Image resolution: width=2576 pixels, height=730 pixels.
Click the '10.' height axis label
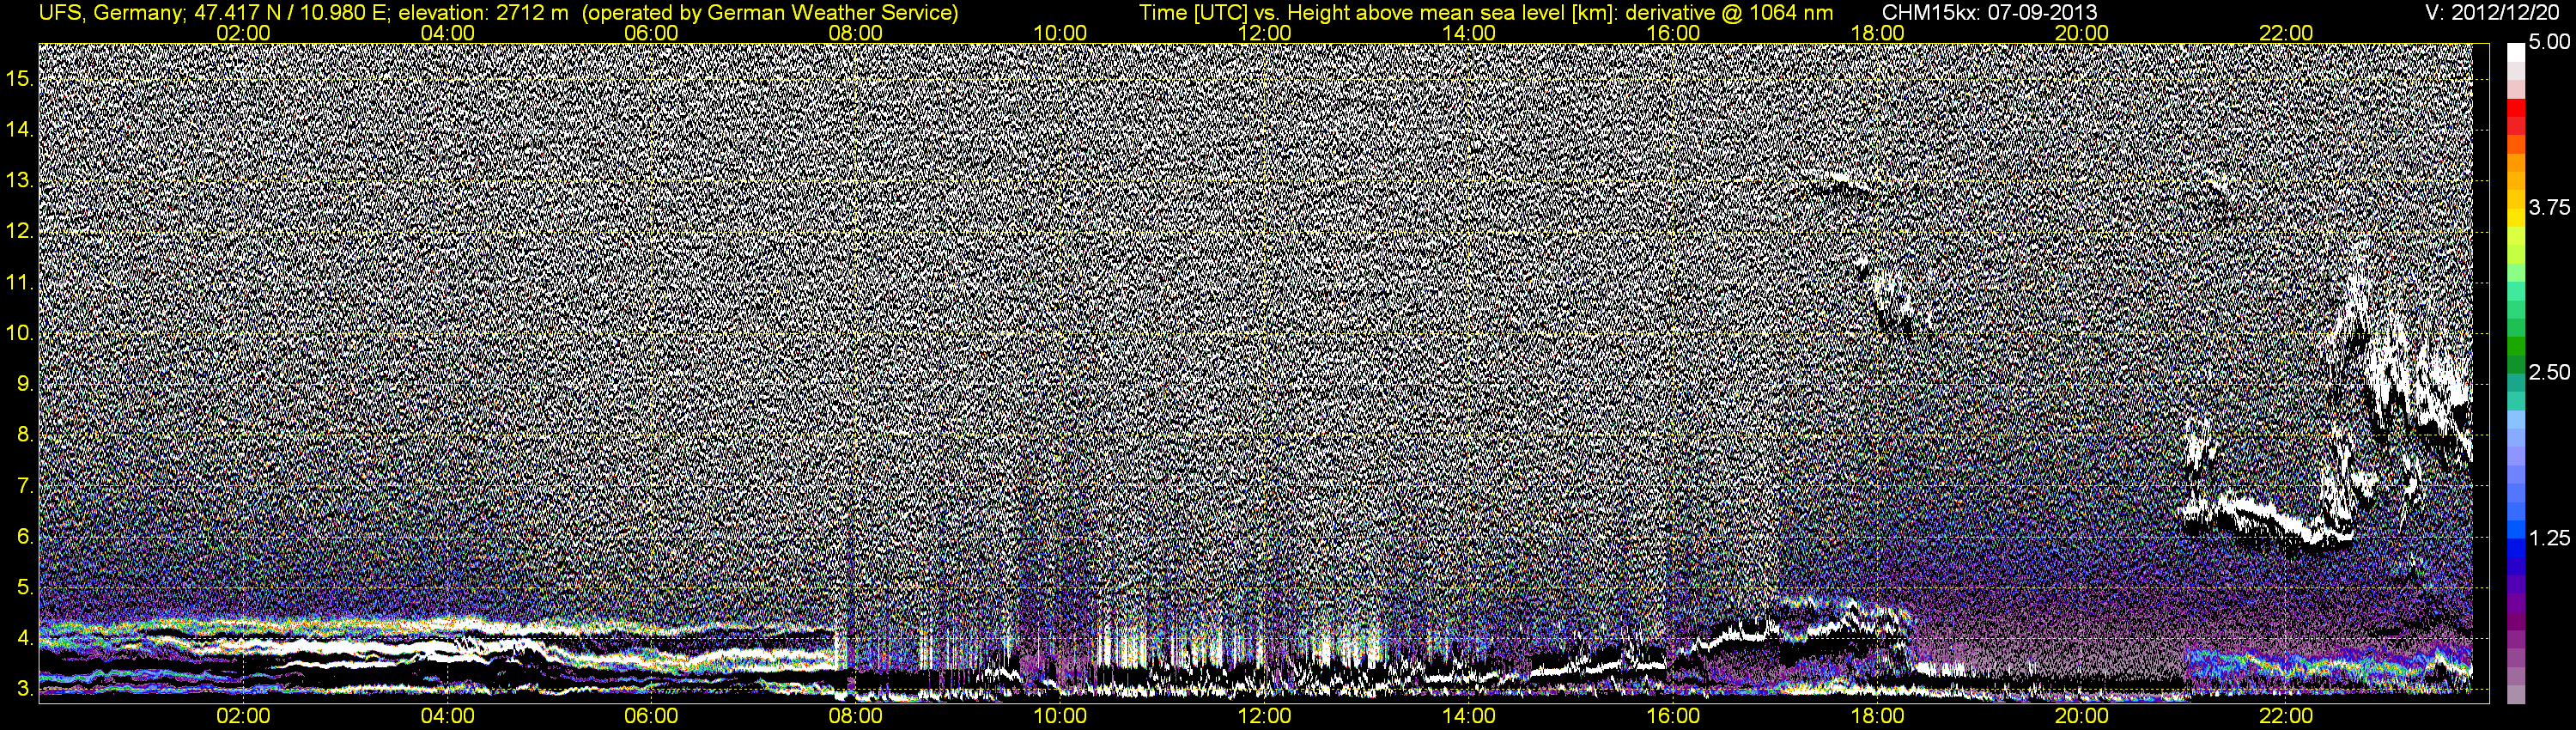point(20,333)
